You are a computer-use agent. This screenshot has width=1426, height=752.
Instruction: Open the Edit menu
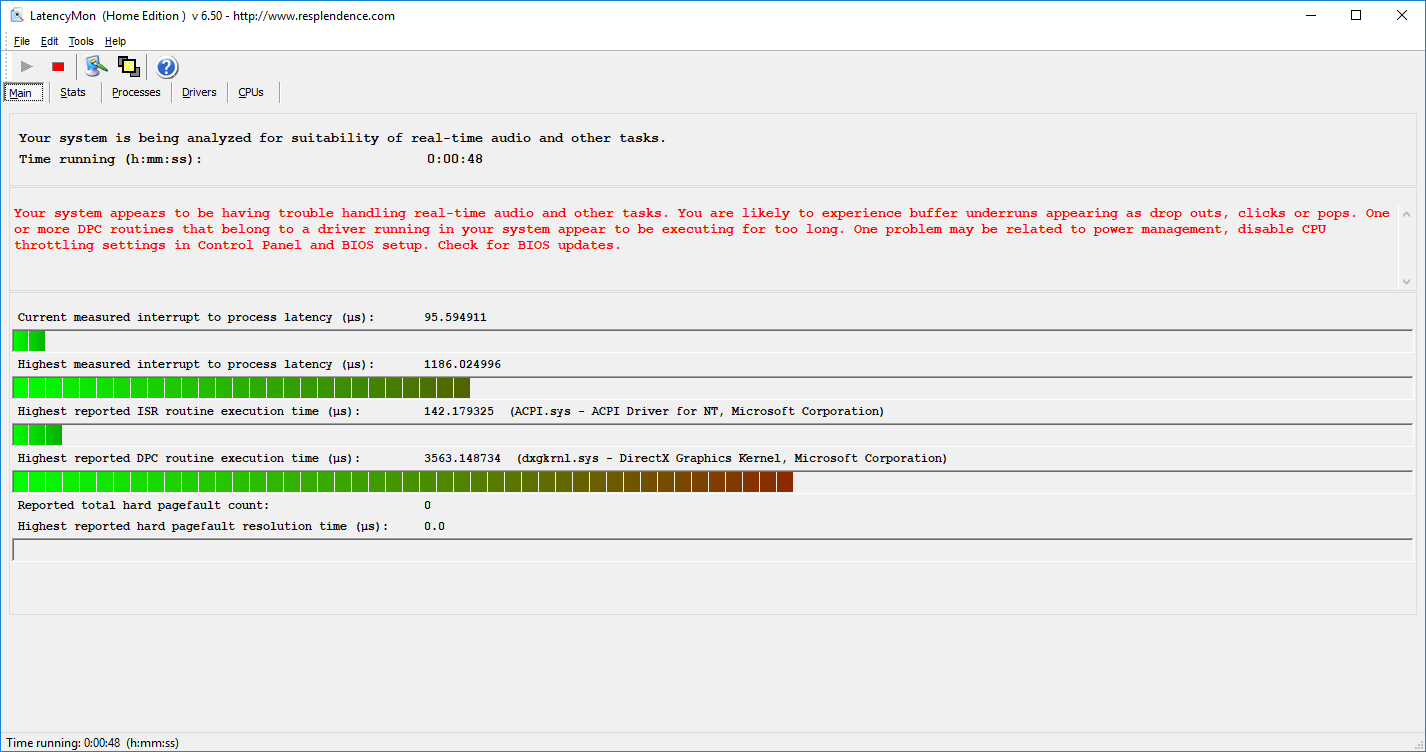pyautogui.click(x=50, y=41)
